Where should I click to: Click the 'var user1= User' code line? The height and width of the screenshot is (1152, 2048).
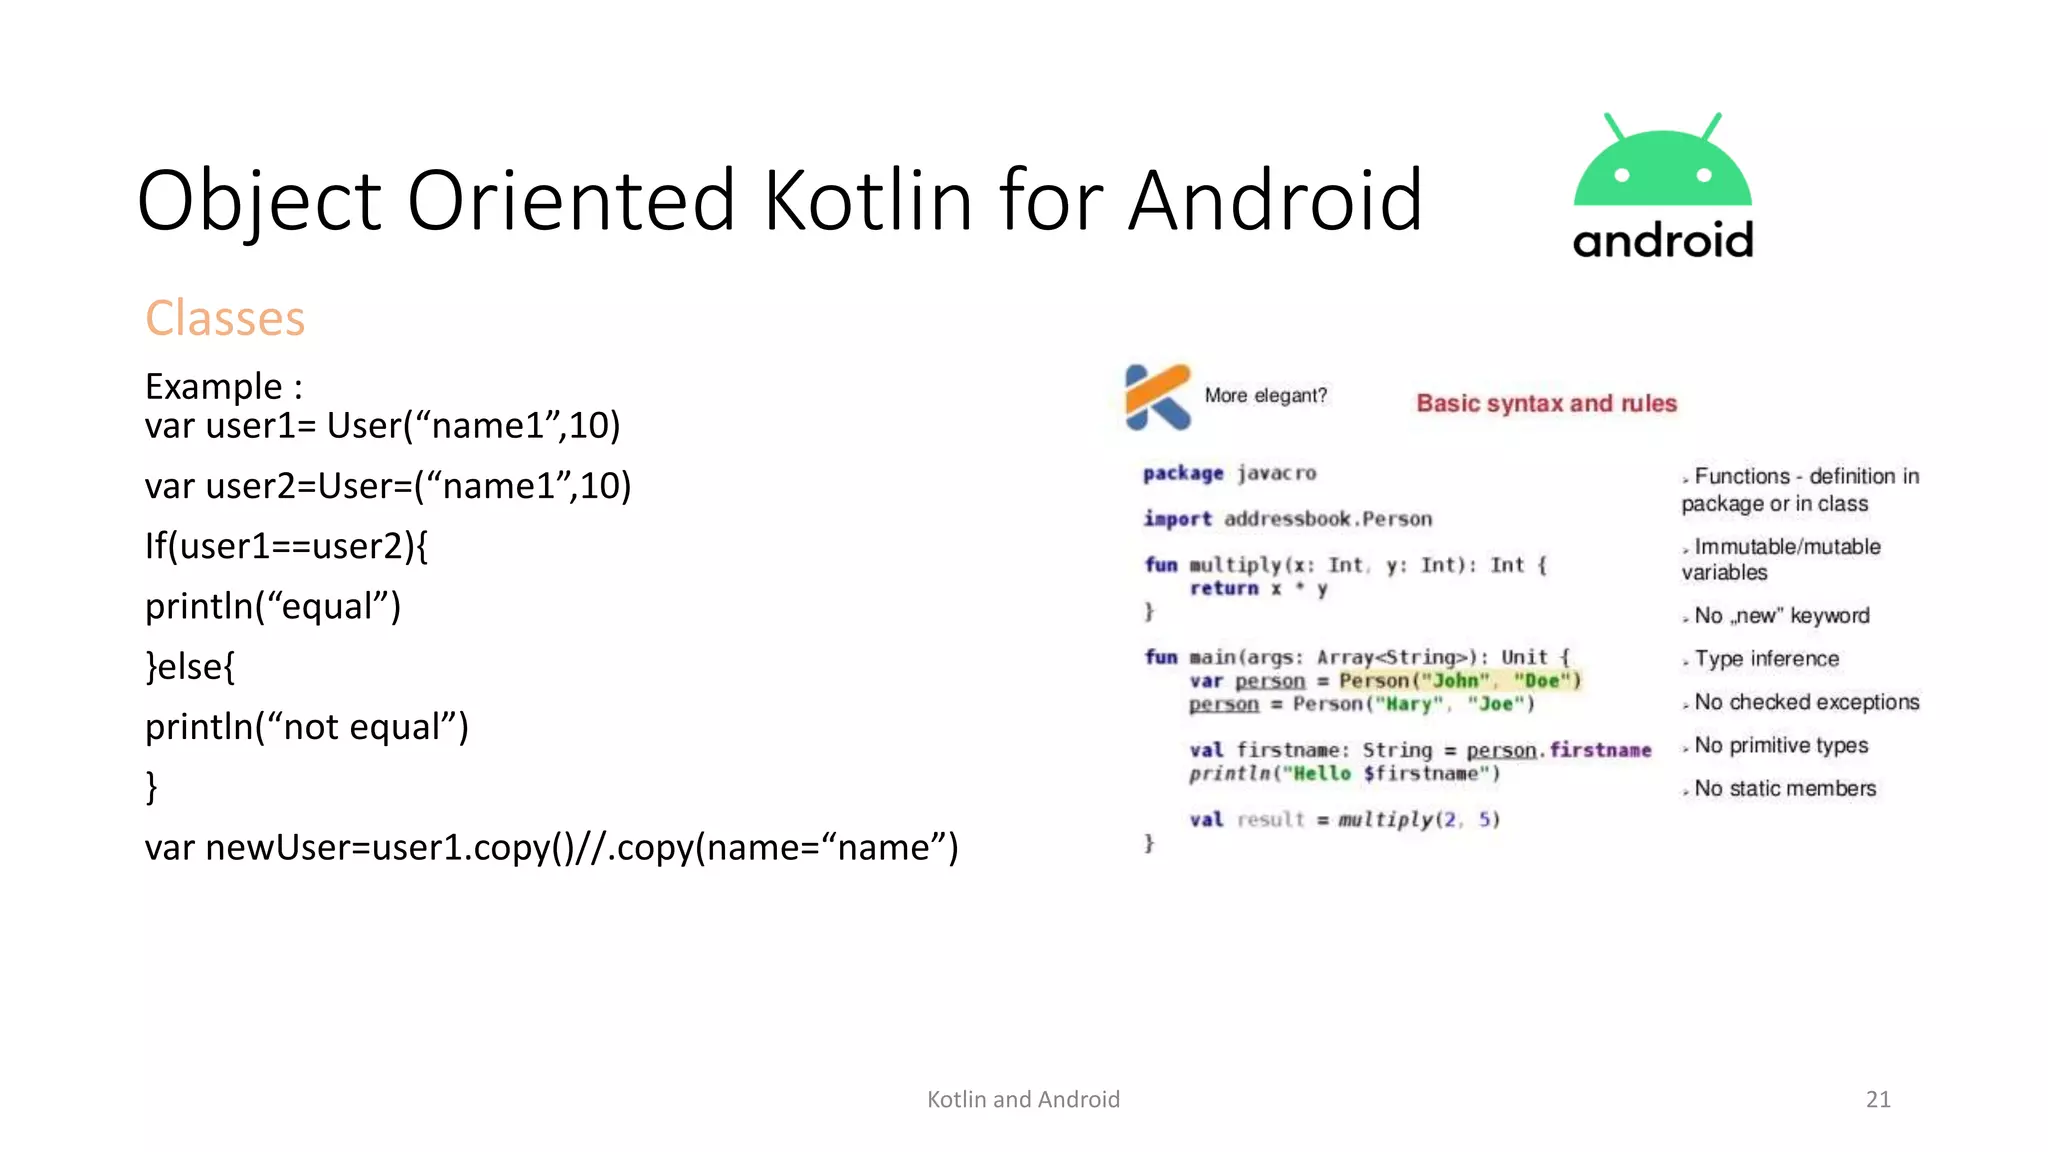click(x=382, y=426)
